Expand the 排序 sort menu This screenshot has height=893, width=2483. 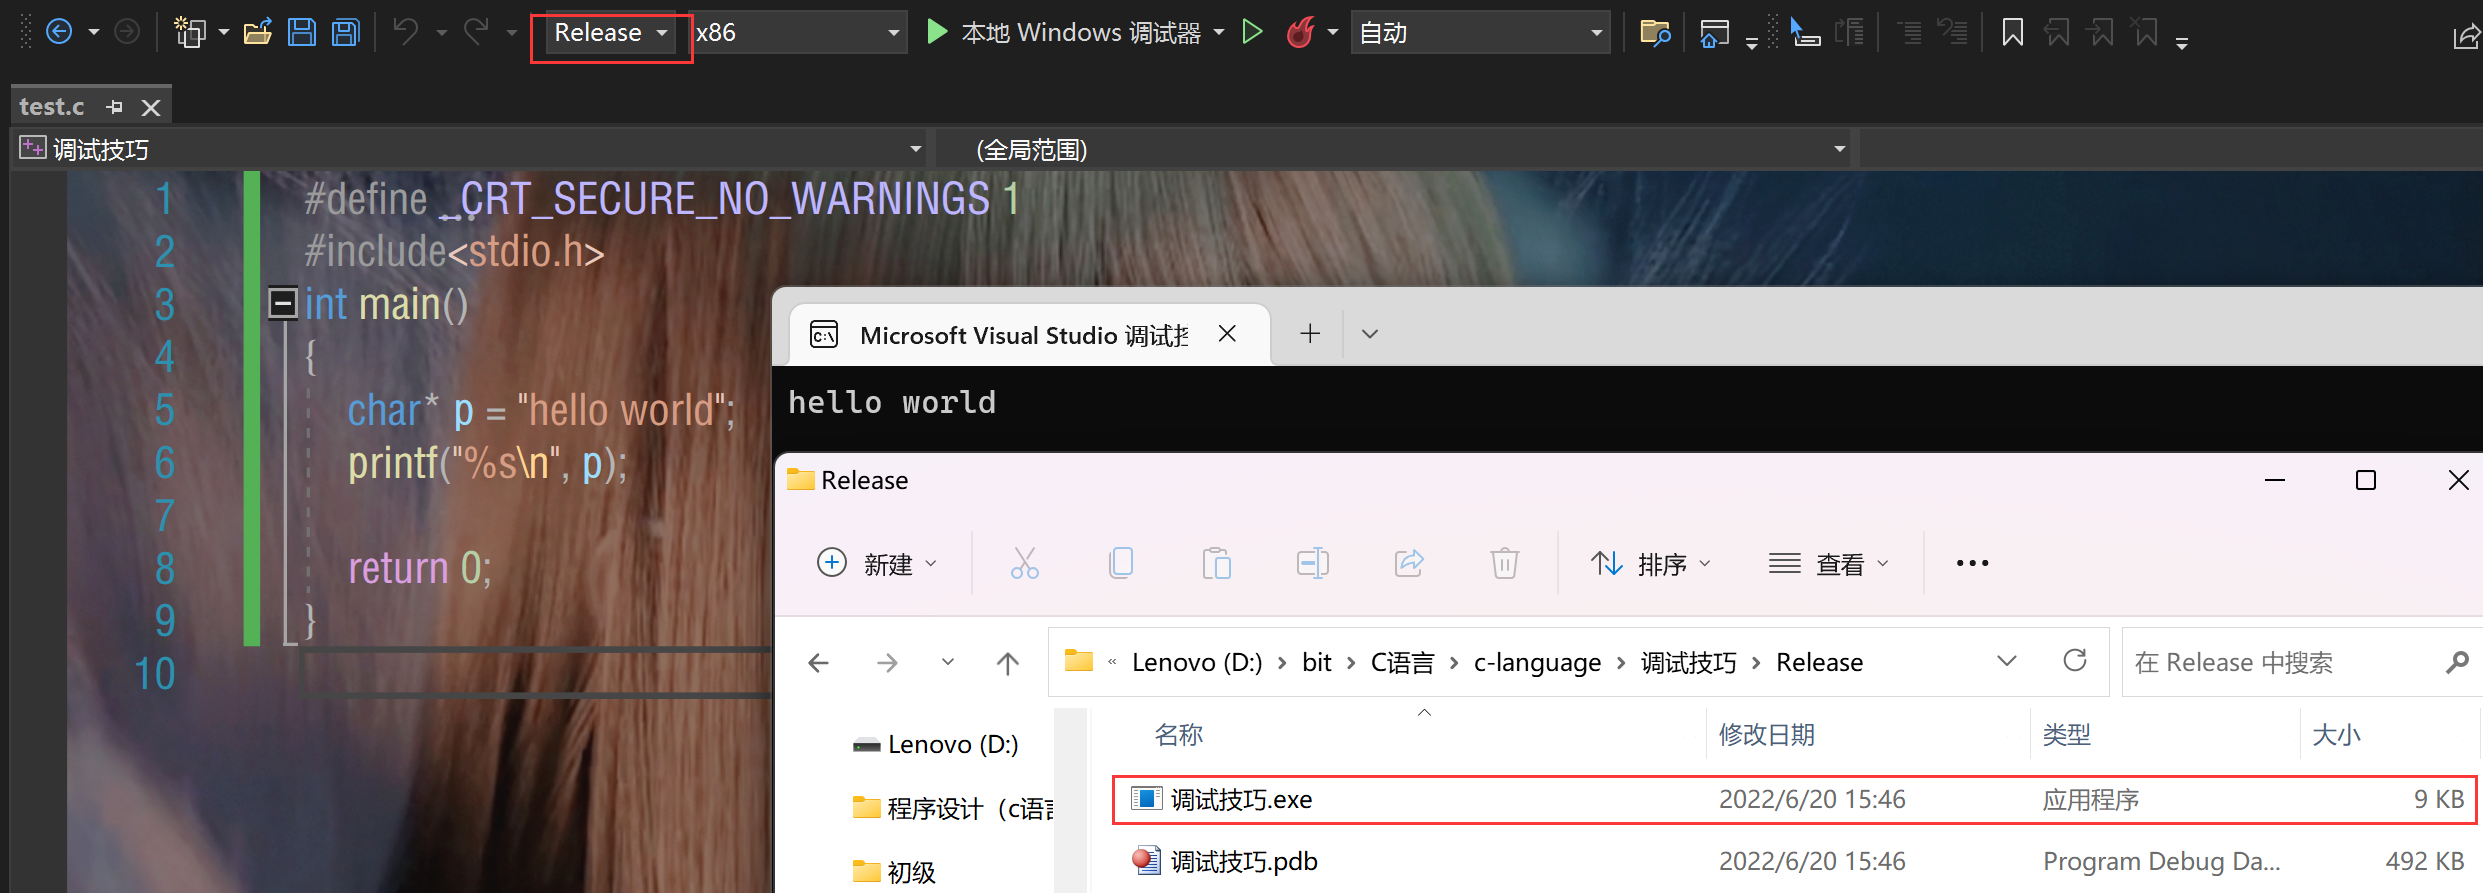pyautogui.click(x=1651, y=564)
